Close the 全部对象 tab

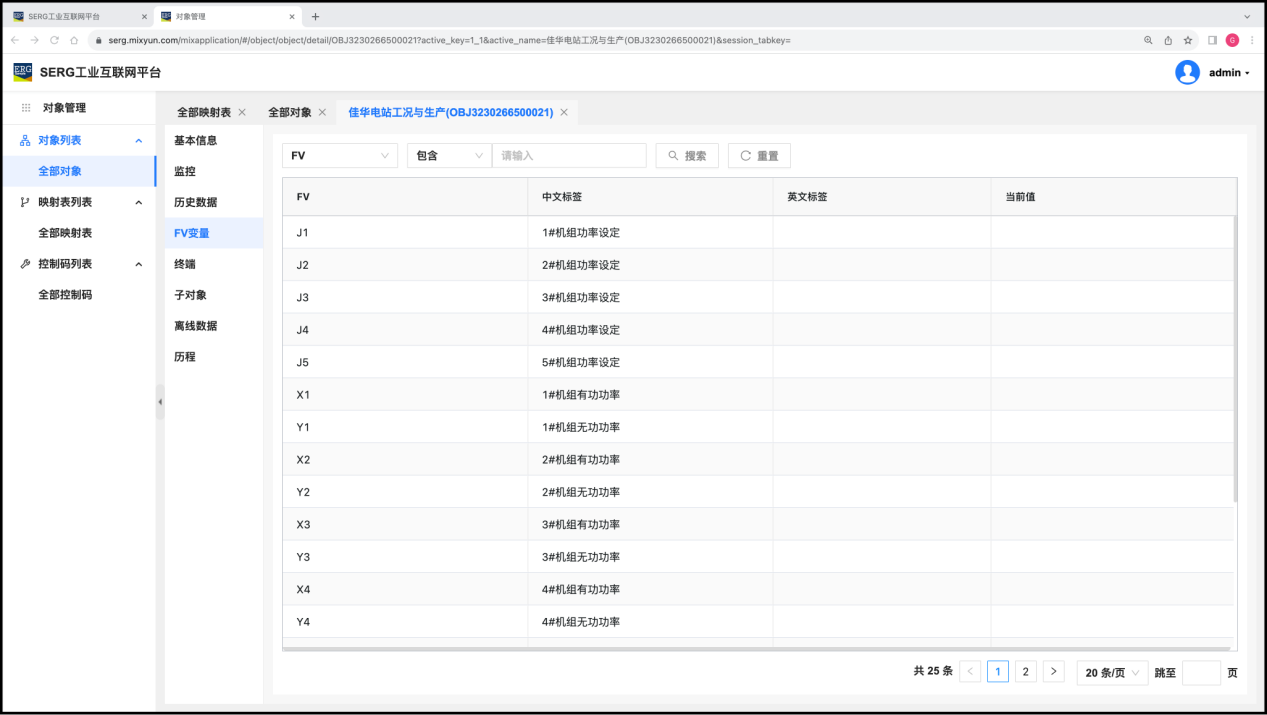click(322, 112)
